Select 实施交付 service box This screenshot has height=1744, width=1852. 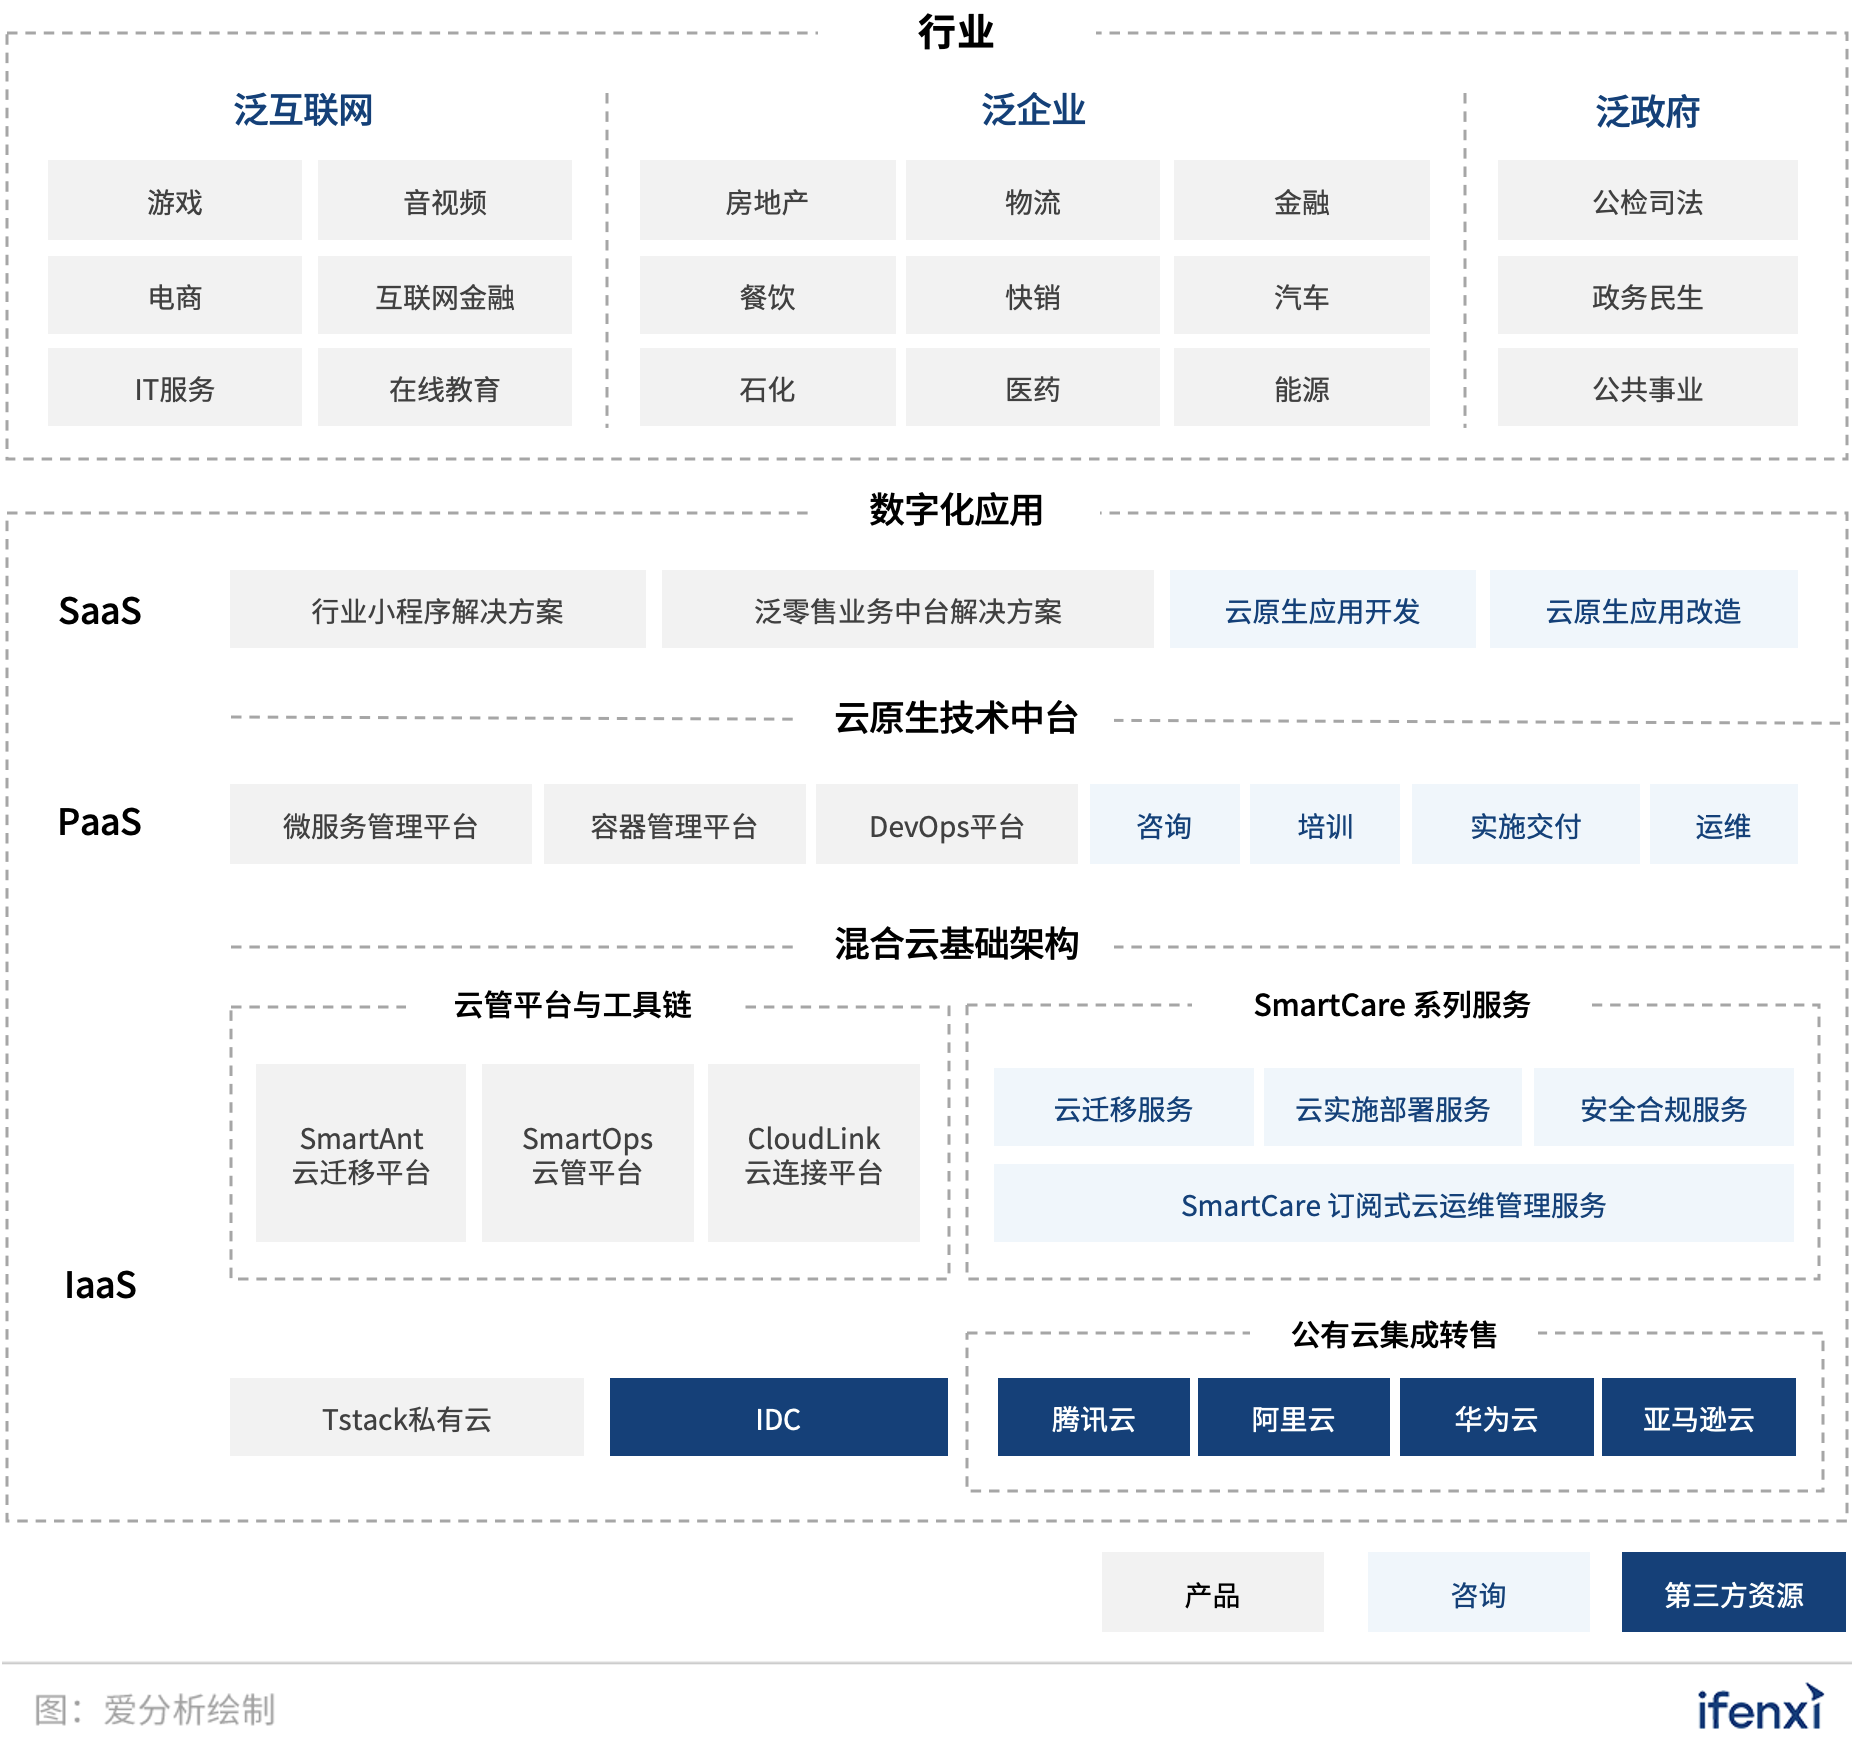pos(1525,824)
